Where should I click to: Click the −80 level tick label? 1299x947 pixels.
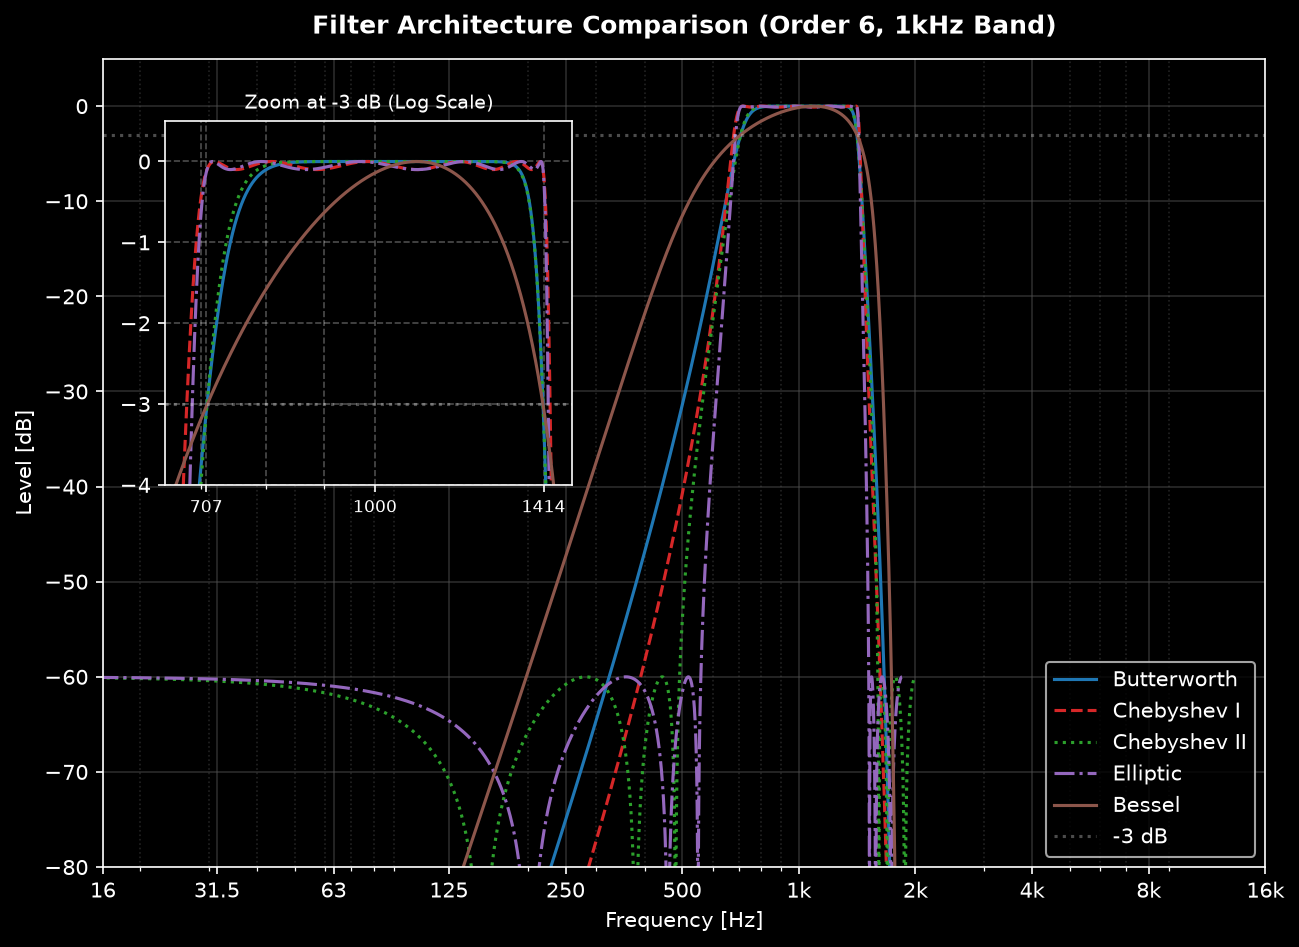(x=68, y=867)
